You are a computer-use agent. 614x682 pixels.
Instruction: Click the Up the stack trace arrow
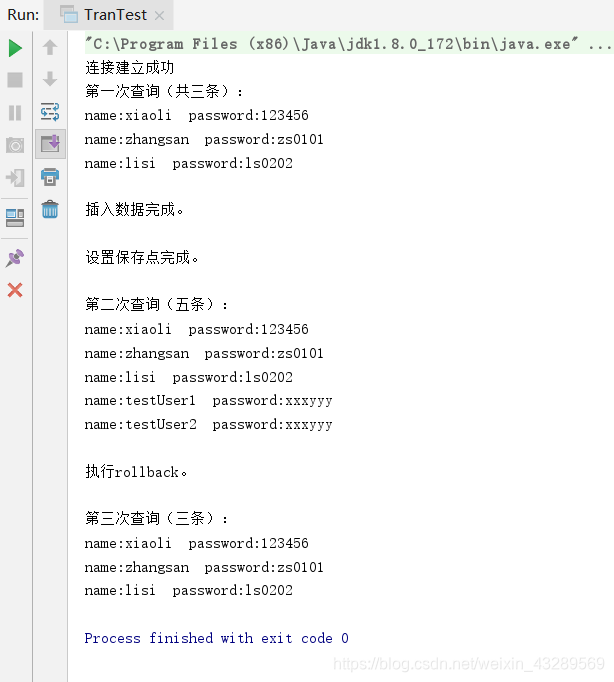pyautogui.click(x=50, y=47)
